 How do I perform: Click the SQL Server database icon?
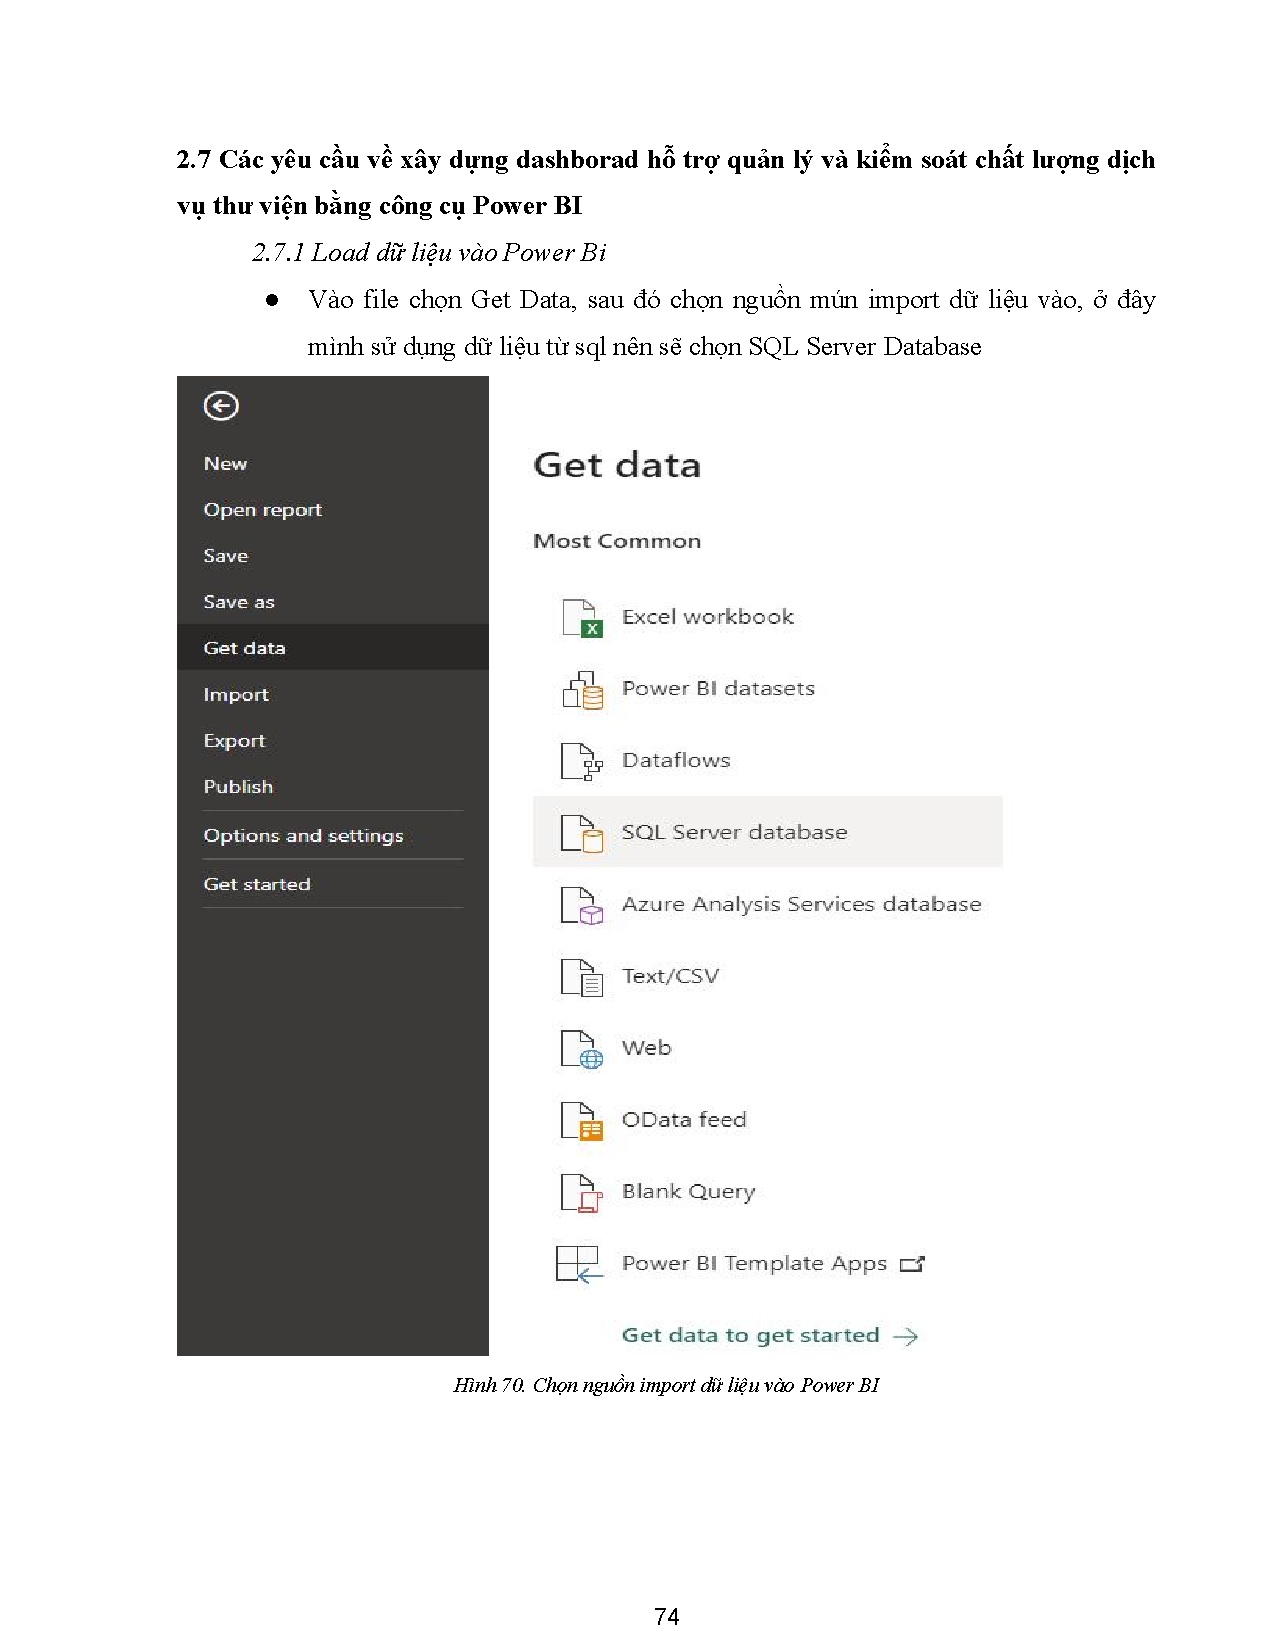click(x=581, y=833)
